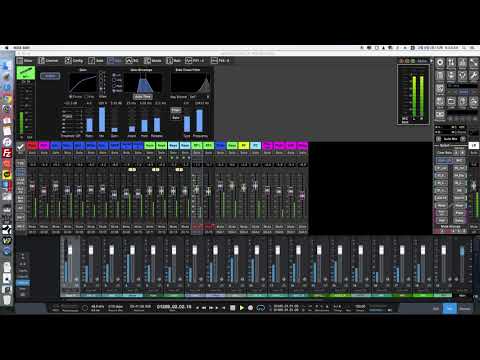Image resolution: width=480 pixels, height=360 pixels.
Task: Click the button right of the compressor icon
Action: point(50,76)
